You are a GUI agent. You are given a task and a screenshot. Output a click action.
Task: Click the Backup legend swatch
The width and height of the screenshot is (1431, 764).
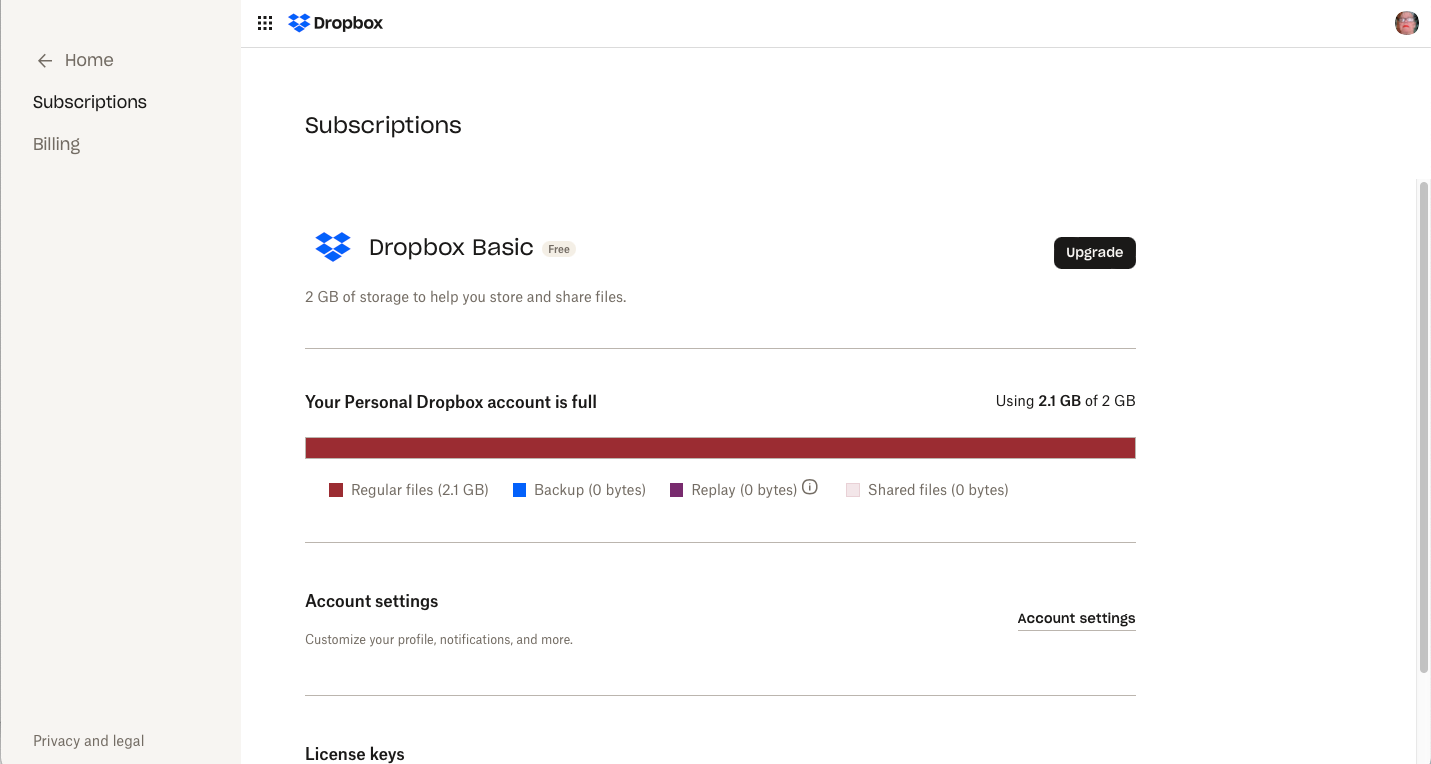tap(519, 489)
